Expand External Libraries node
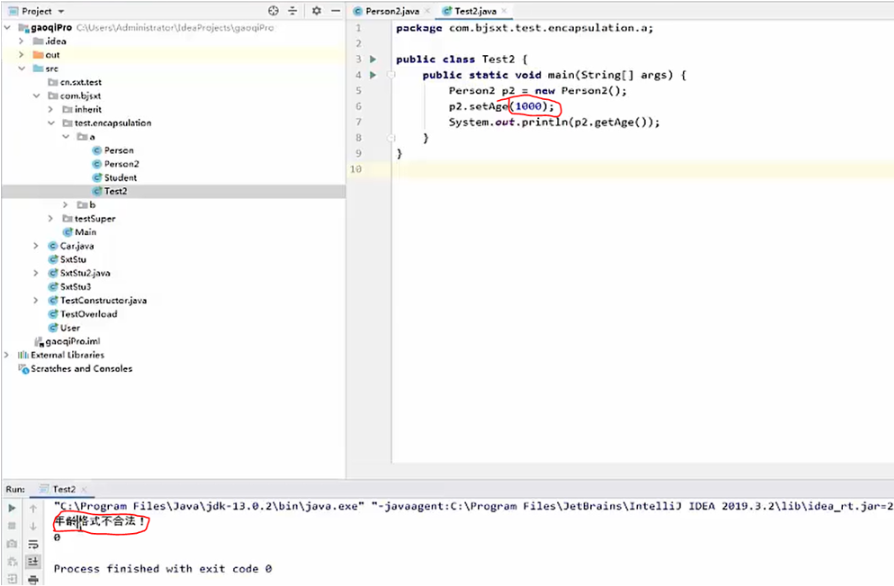This screenshot has width=894, height=586. (x=7, y=355)
